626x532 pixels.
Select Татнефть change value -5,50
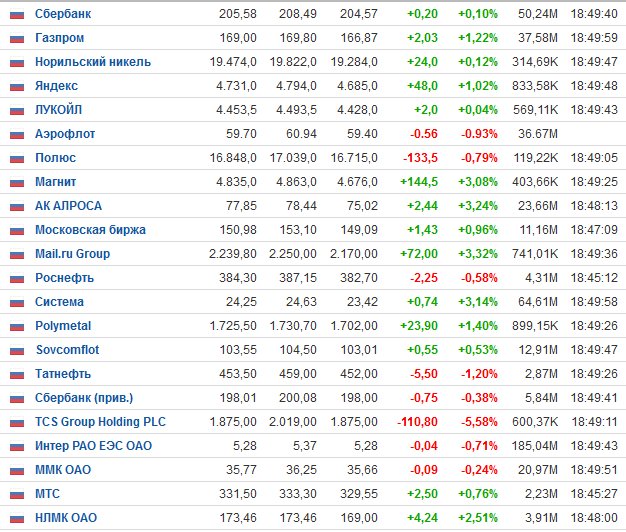coord(424,374)
